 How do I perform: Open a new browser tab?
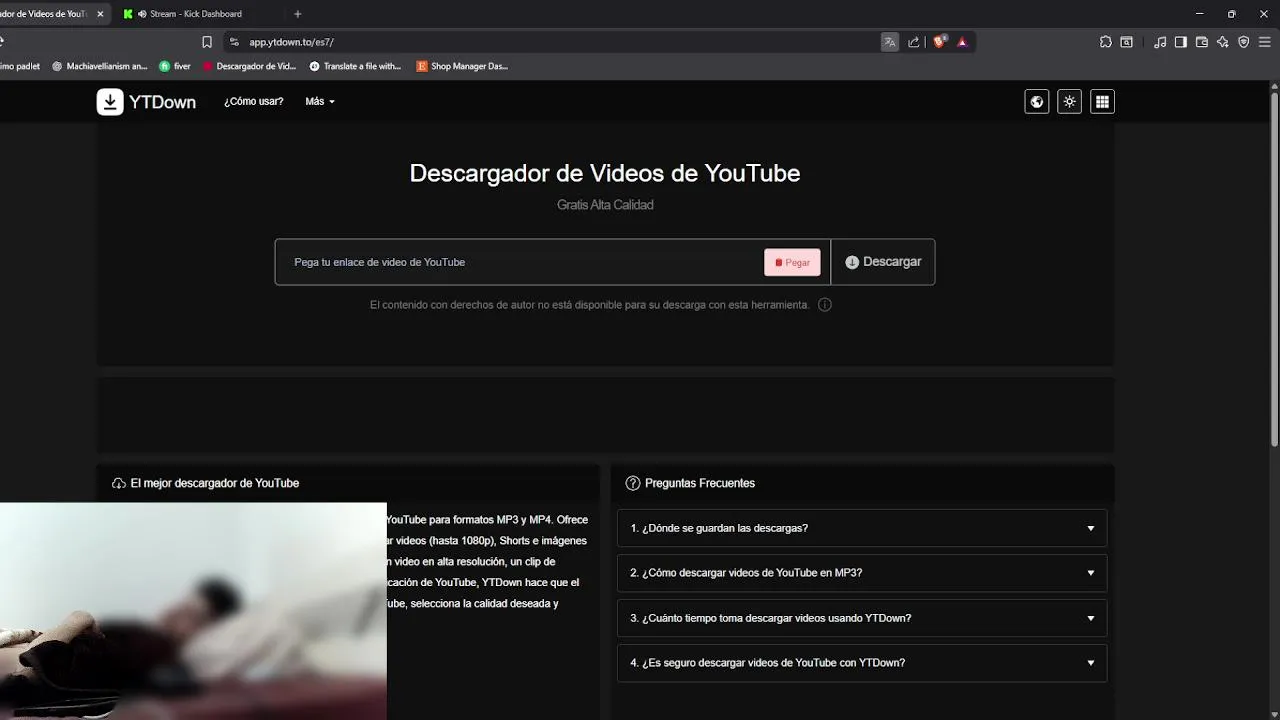(297, 14)
